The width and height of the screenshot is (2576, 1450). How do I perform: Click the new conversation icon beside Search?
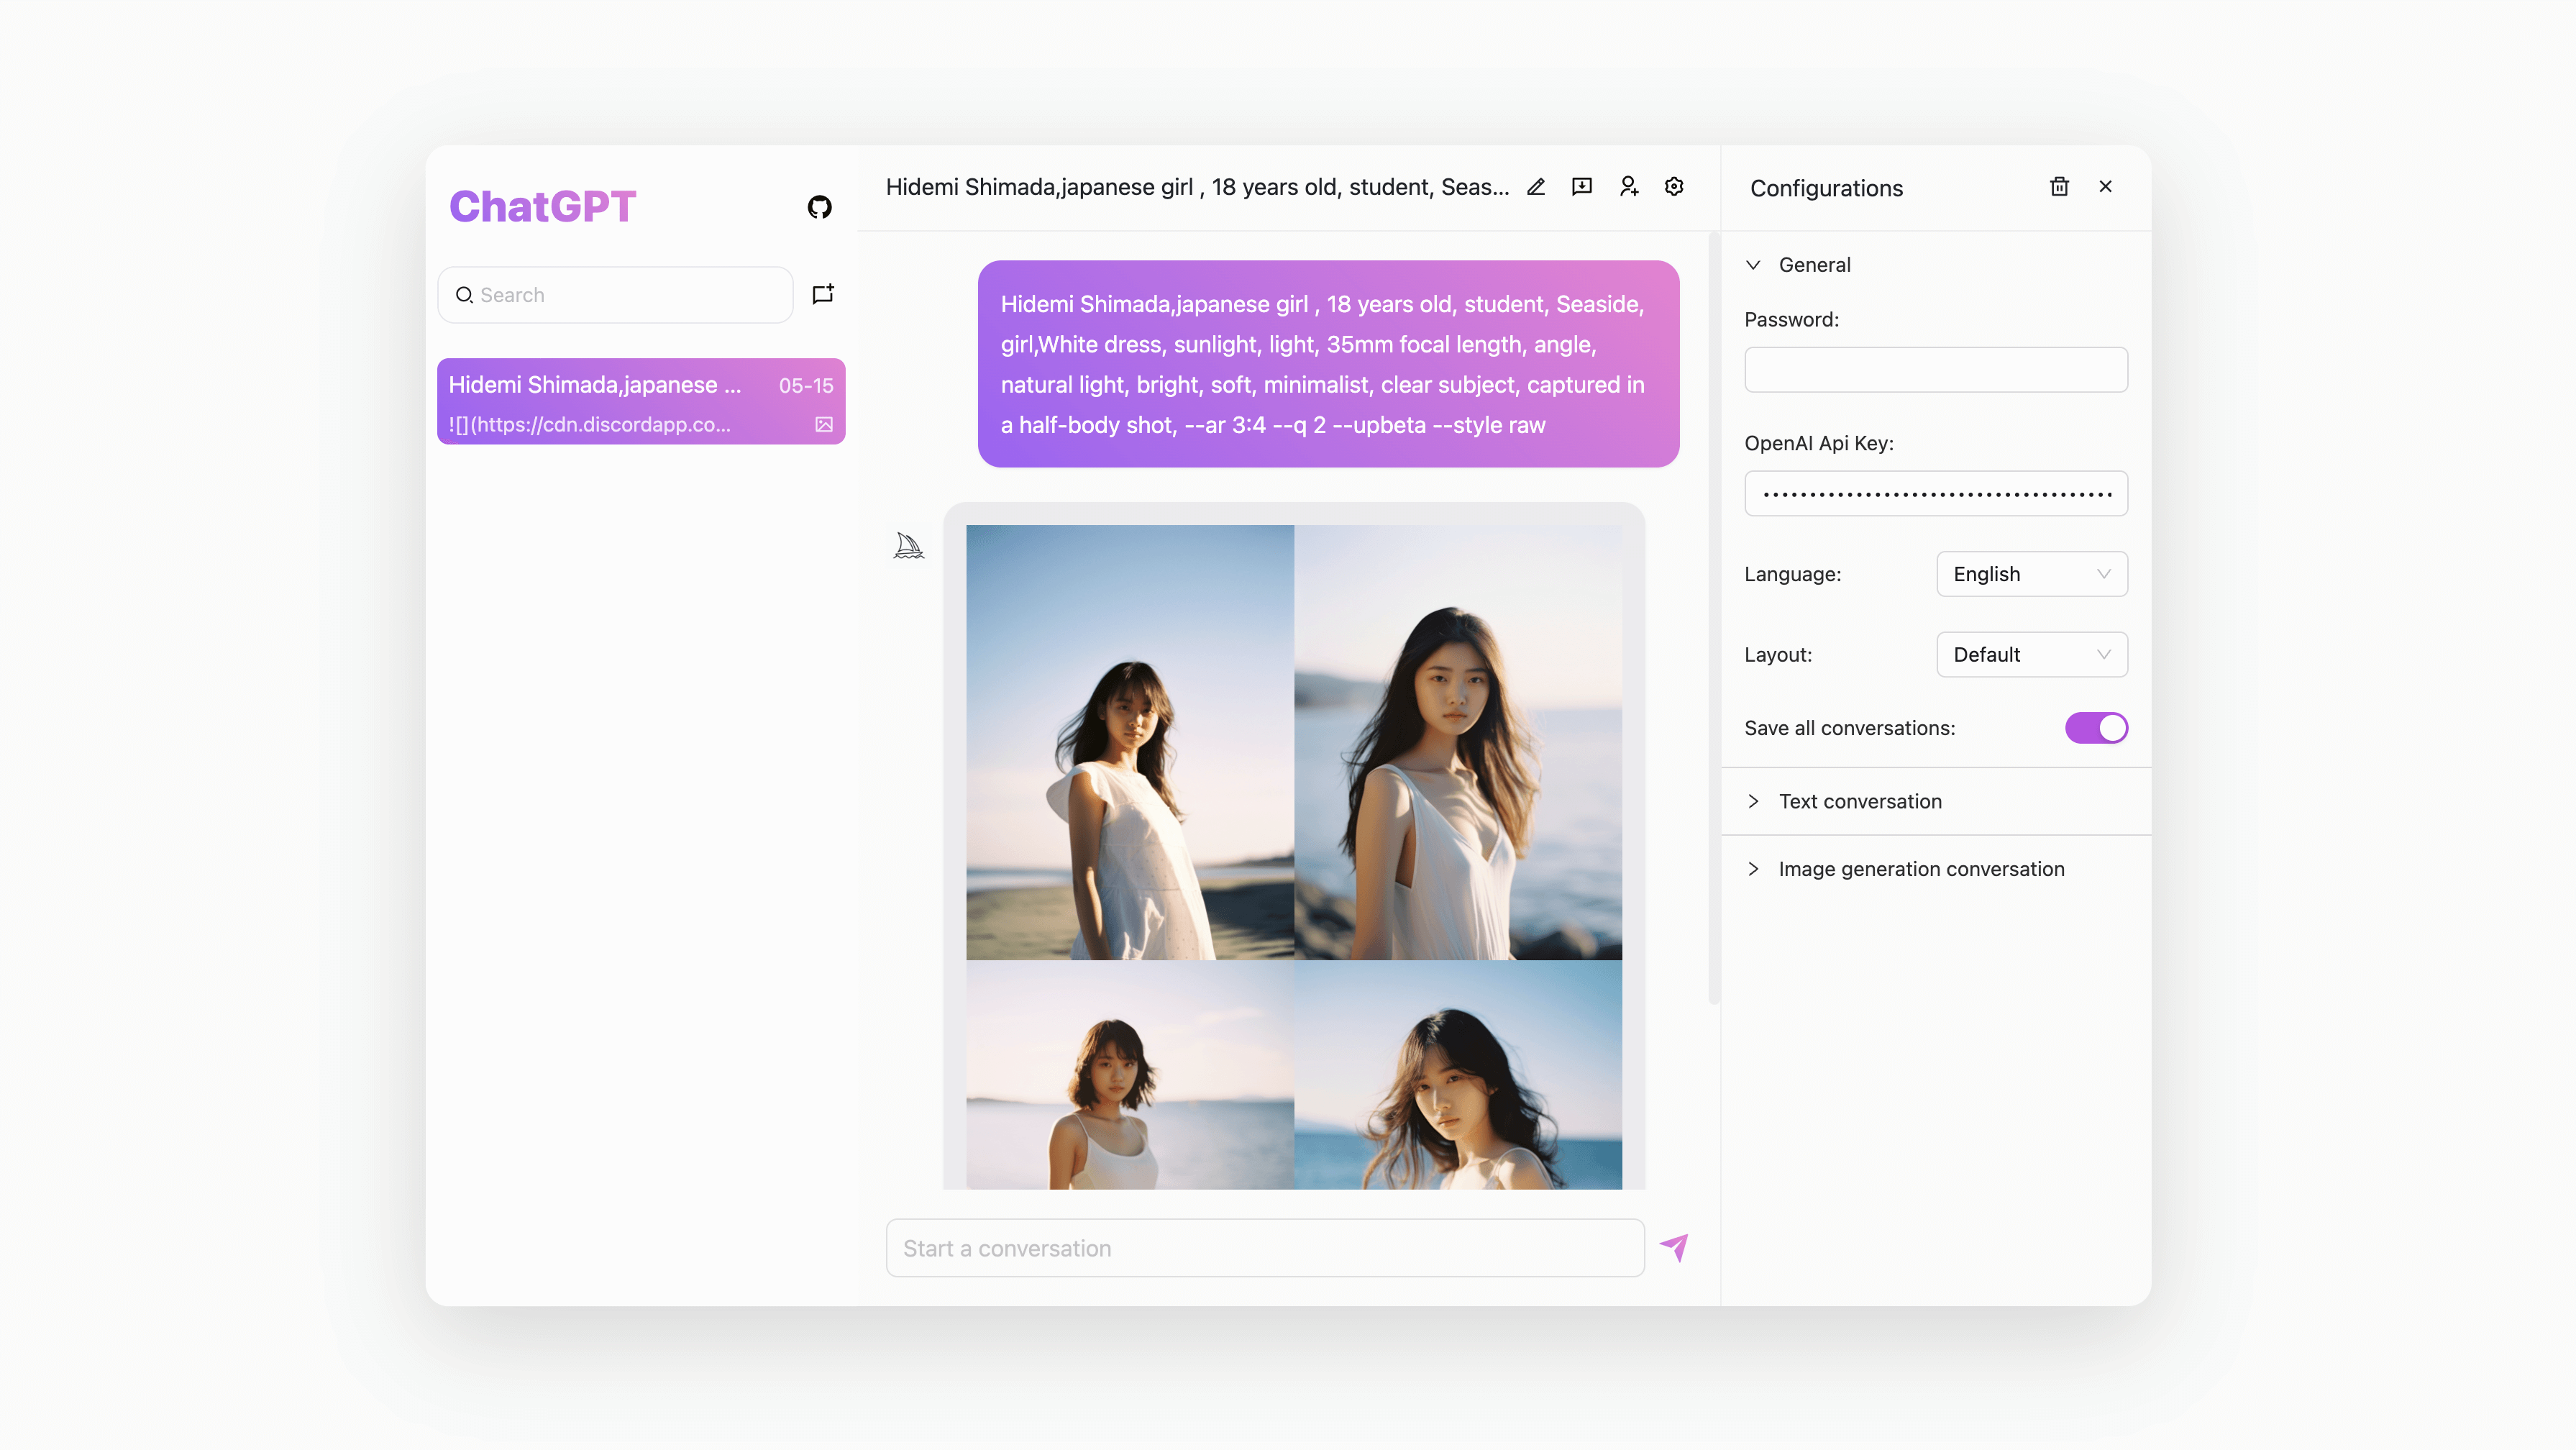tap(823, 294)
